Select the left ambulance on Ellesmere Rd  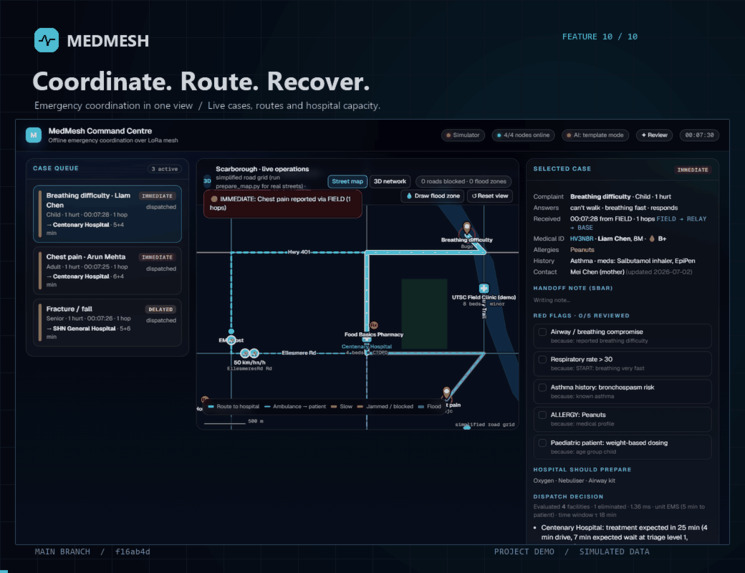click(x=245, y=353)
